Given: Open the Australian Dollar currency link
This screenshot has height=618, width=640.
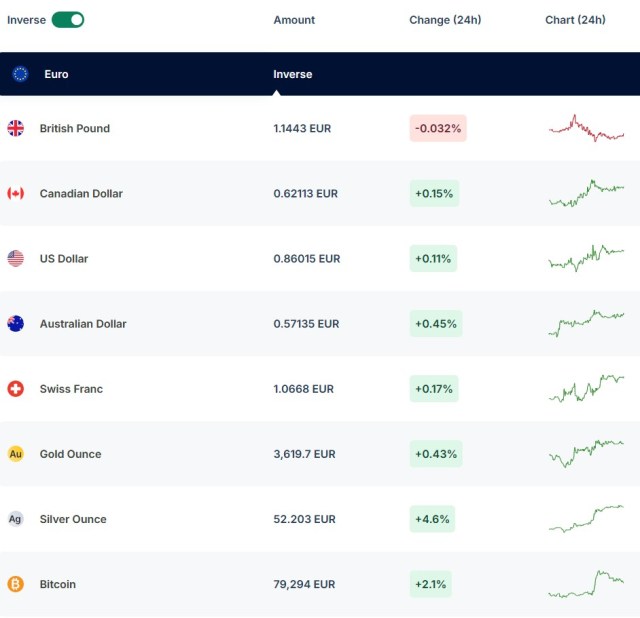Looking at the screenshot, I should pyautogui.click(x=83, y=323).
